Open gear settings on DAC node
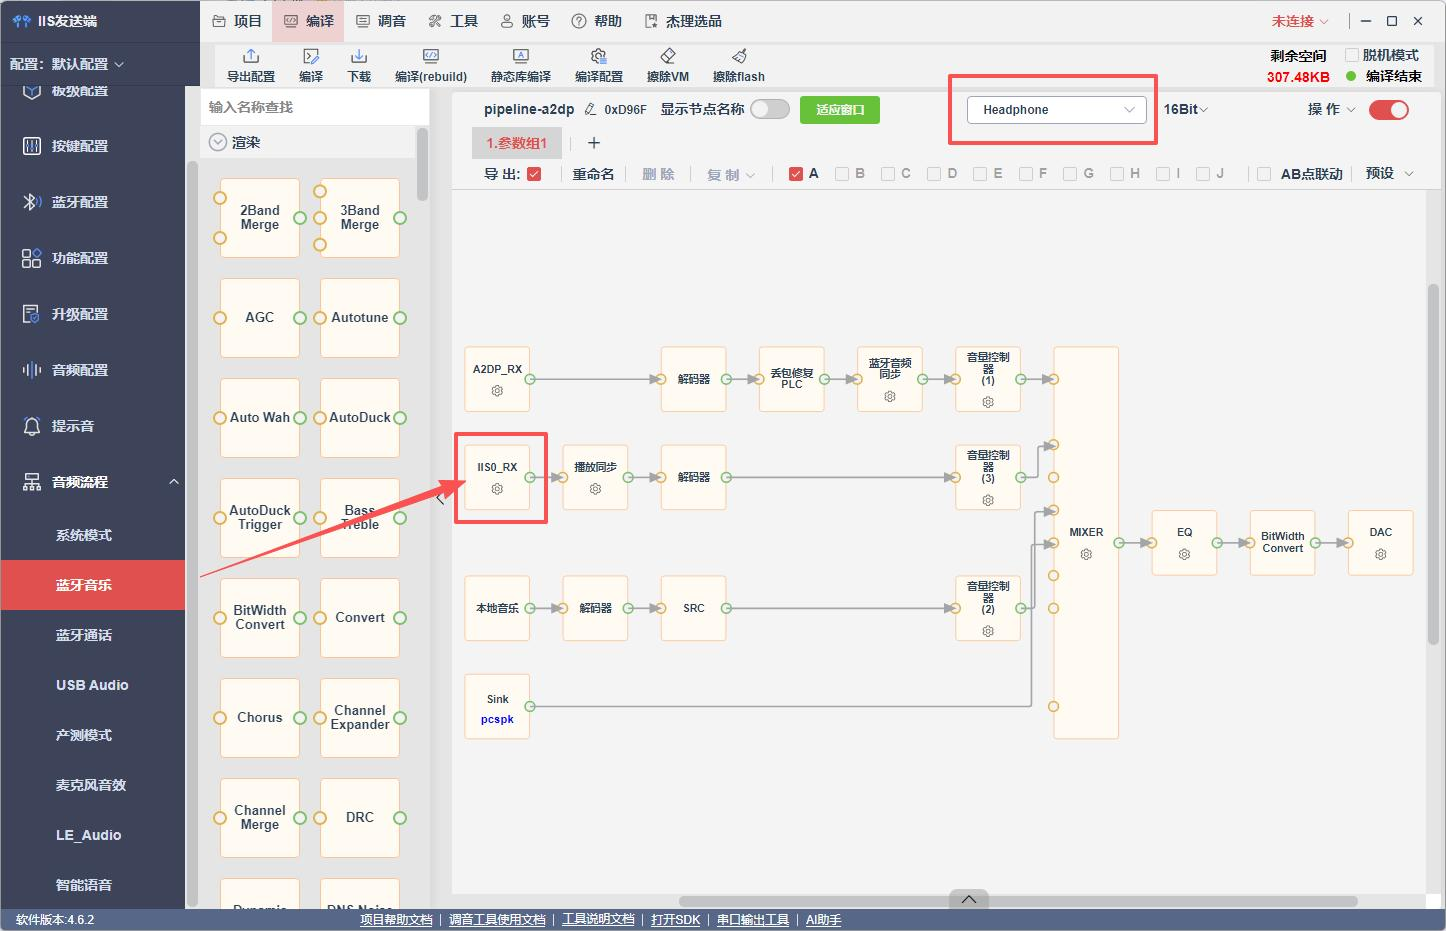The width and height of the screenshot is (1446, 931). pyautogui.click(x=1381, y=554)
